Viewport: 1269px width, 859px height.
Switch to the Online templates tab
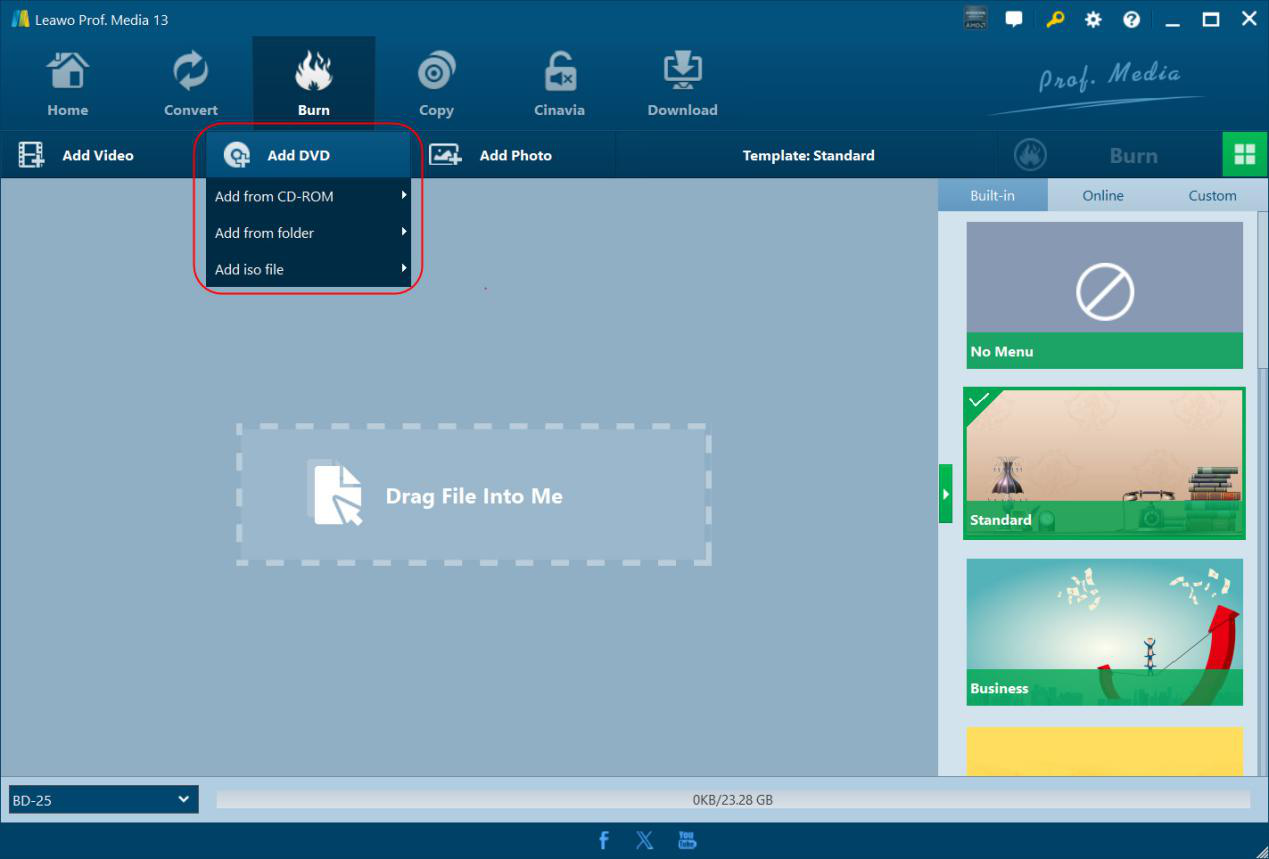click(1102, 195)
